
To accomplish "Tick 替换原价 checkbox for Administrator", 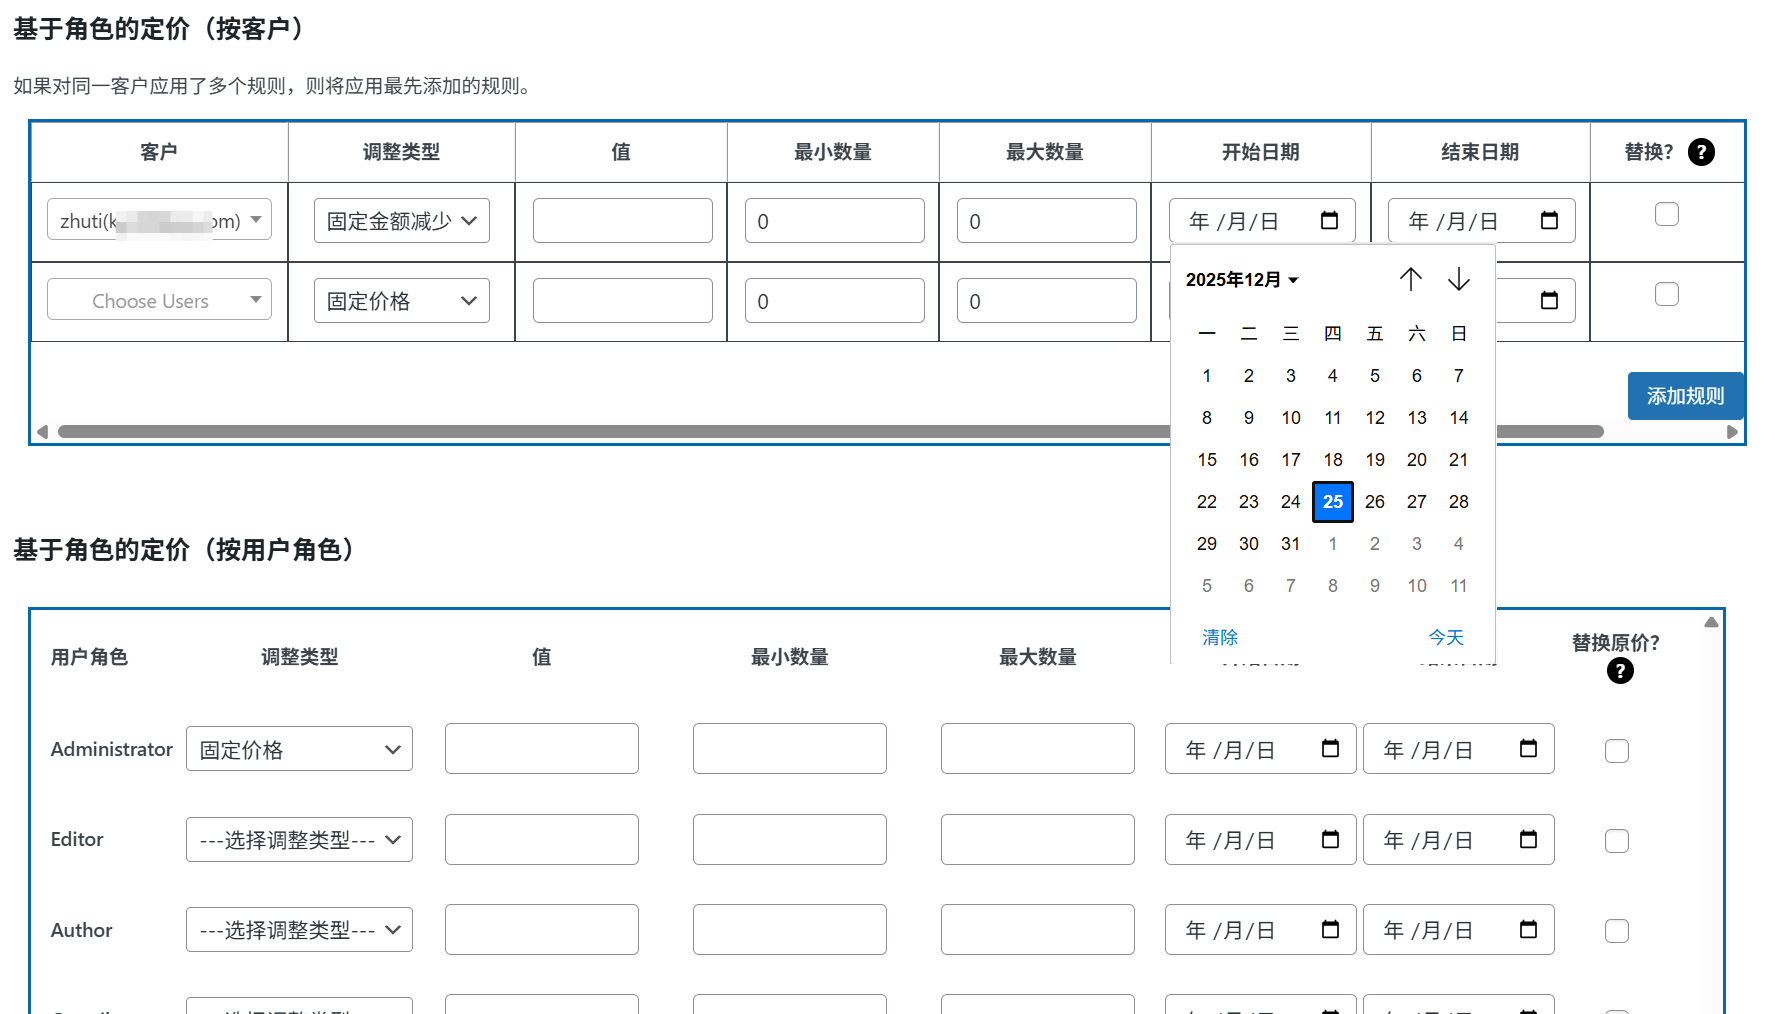I will (1617, 751).
